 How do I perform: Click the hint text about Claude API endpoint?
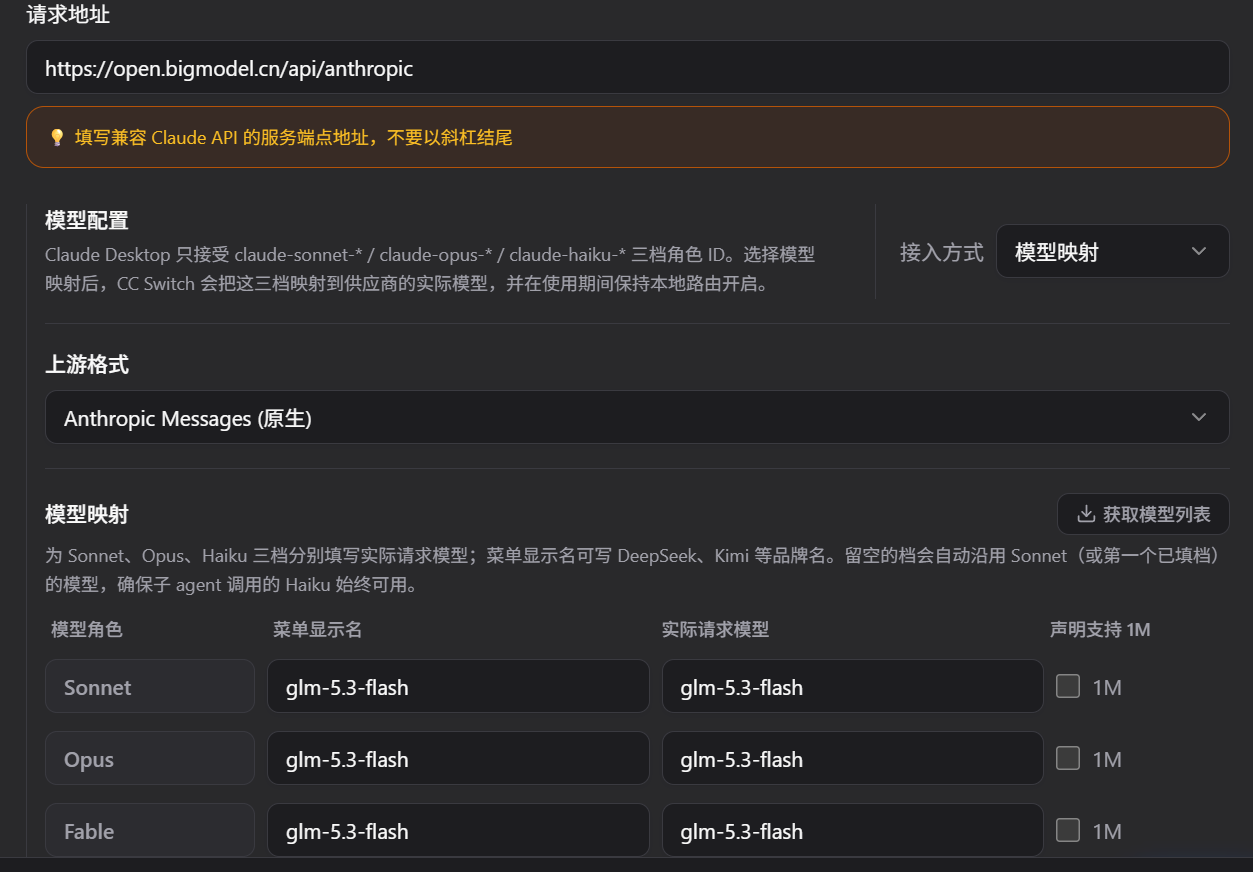pos(294,138)
